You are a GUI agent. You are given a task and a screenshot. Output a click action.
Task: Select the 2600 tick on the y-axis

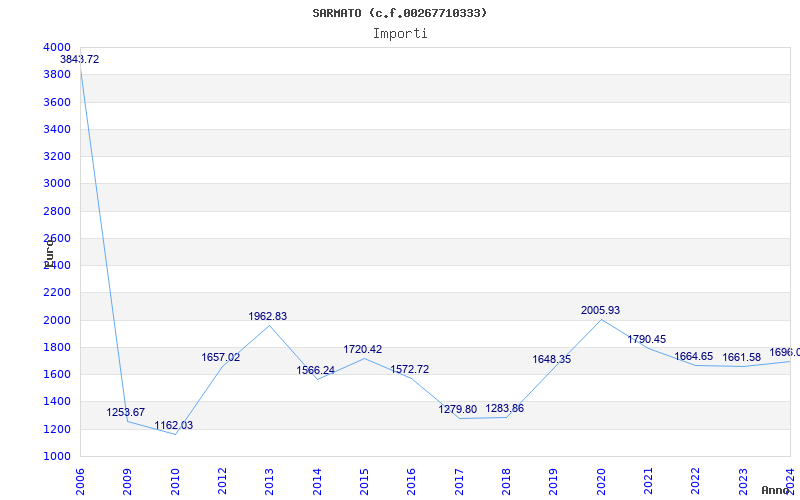click(58, 238)
